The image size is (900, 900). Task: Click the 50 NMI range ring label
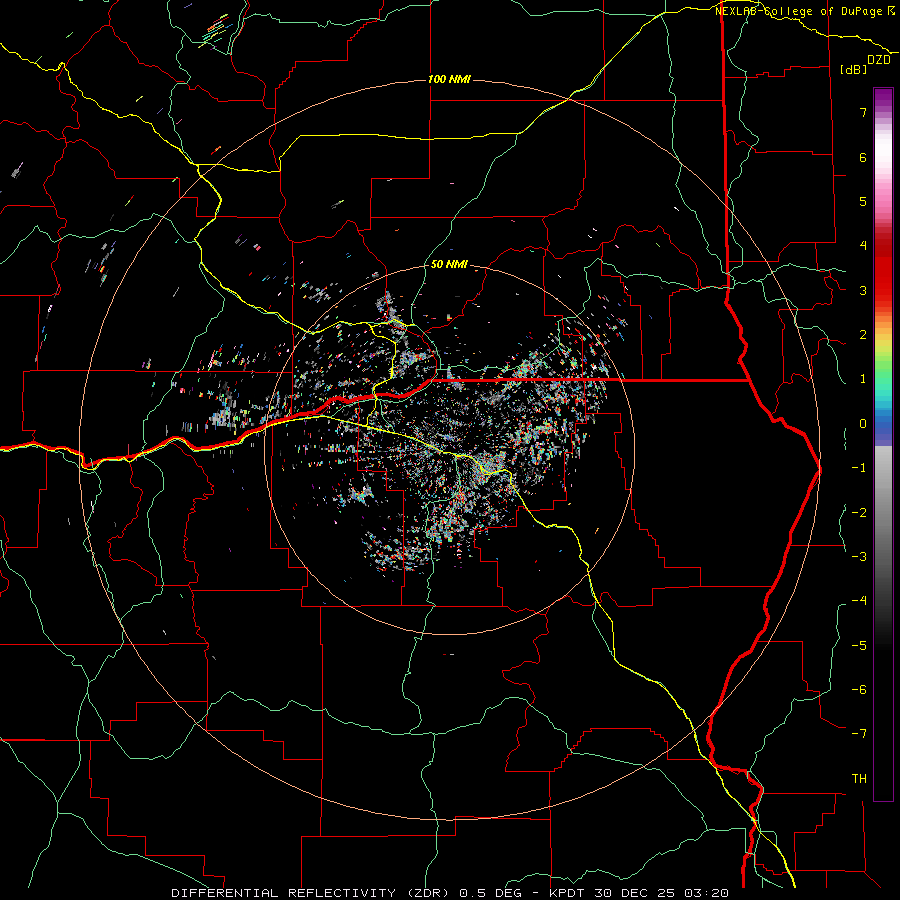coord(449,264)
